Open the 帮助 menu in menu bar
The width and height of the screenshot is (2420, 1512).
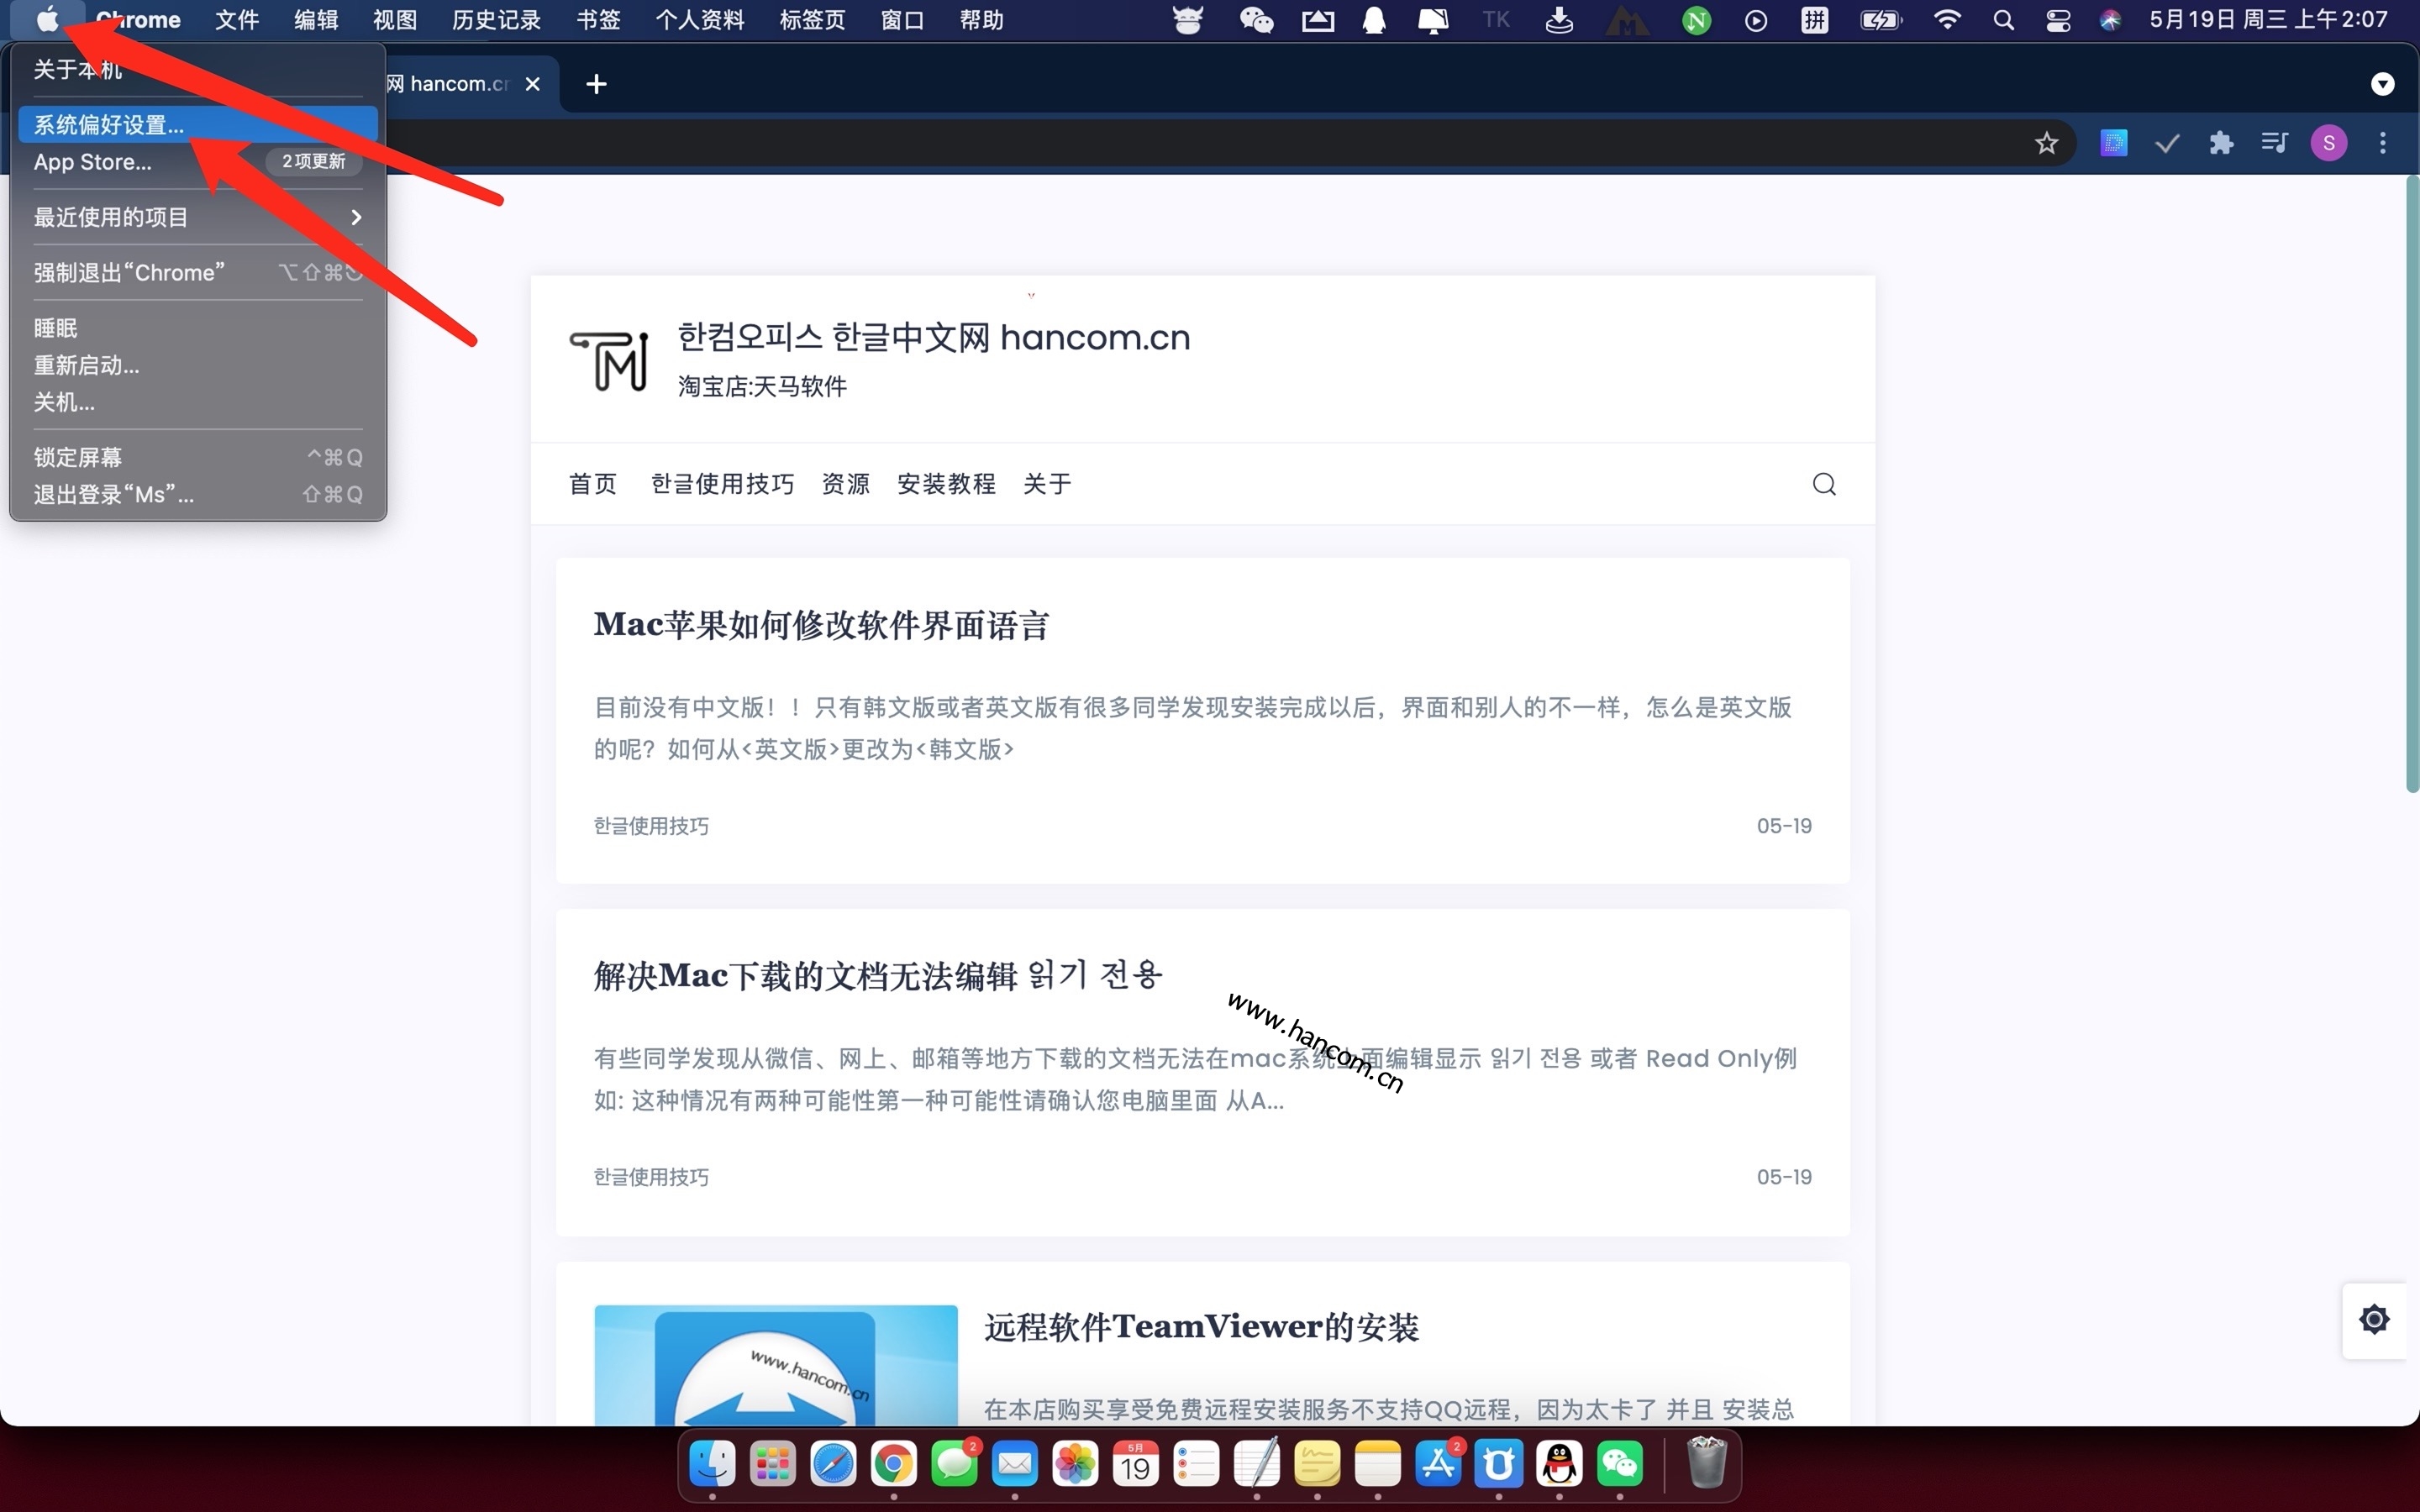pos(981,20)
